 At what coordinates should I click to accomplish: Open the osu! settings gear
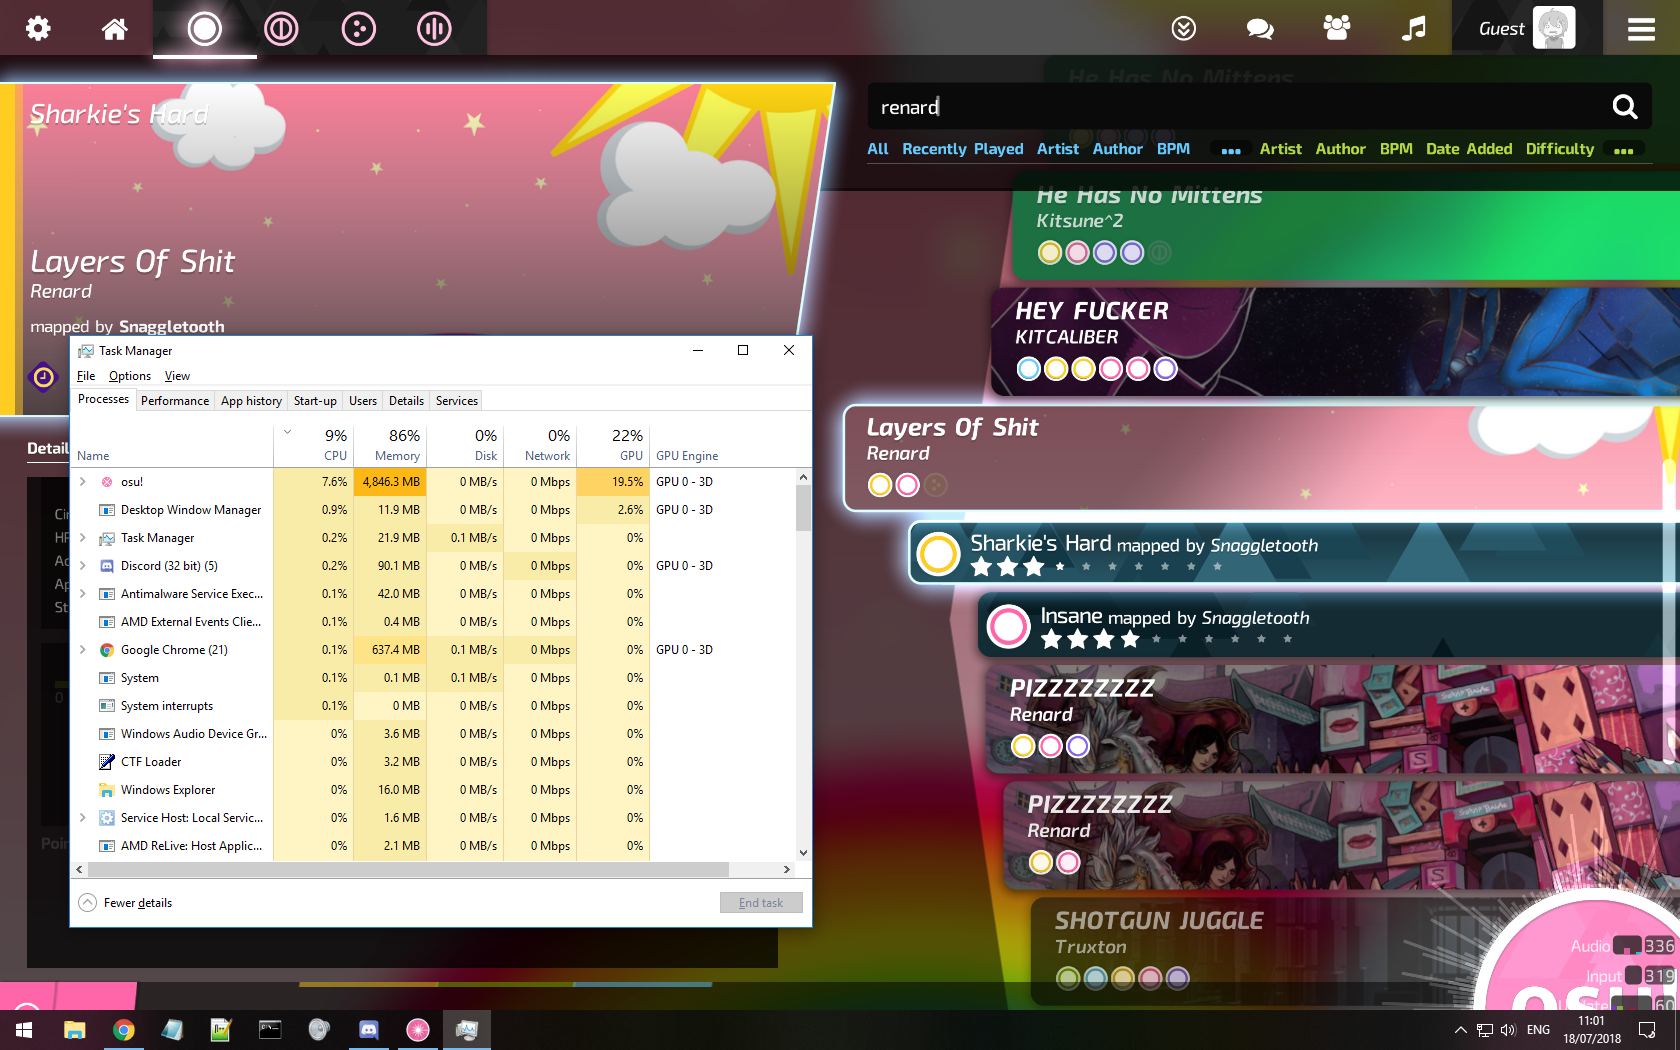[37, 28]
